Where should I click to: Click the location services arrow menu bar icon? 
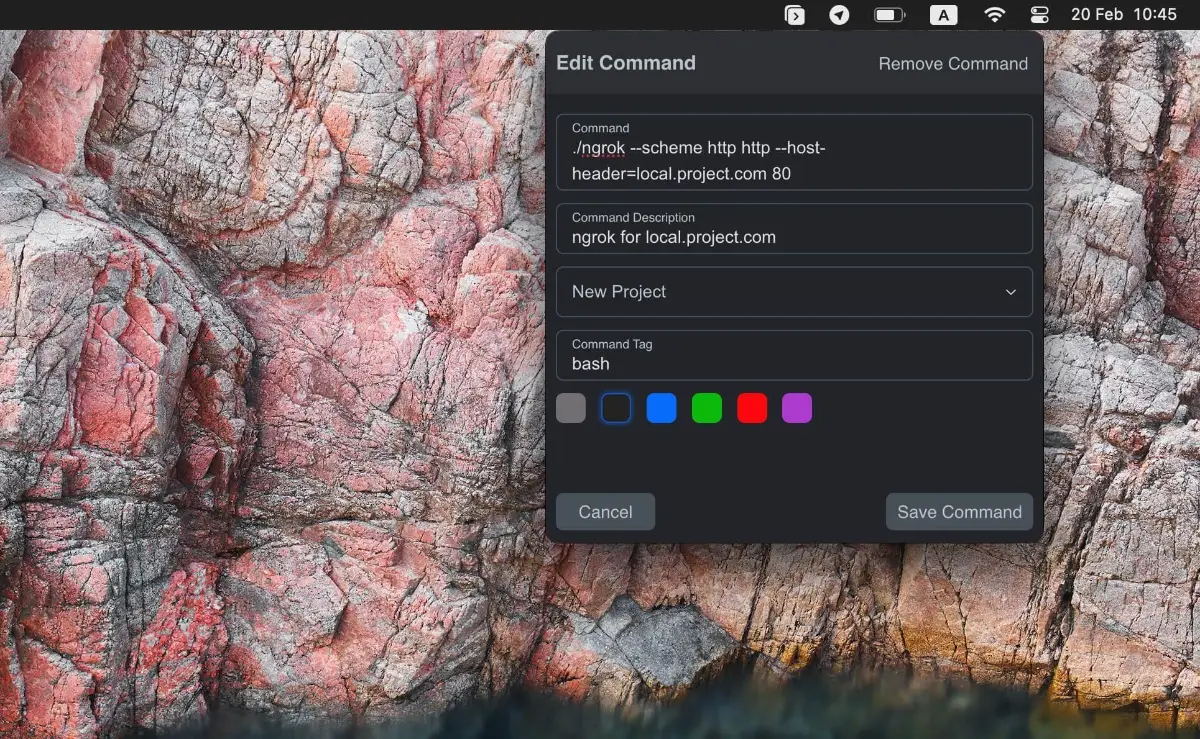pyautogui.click(x=839, y=15)
